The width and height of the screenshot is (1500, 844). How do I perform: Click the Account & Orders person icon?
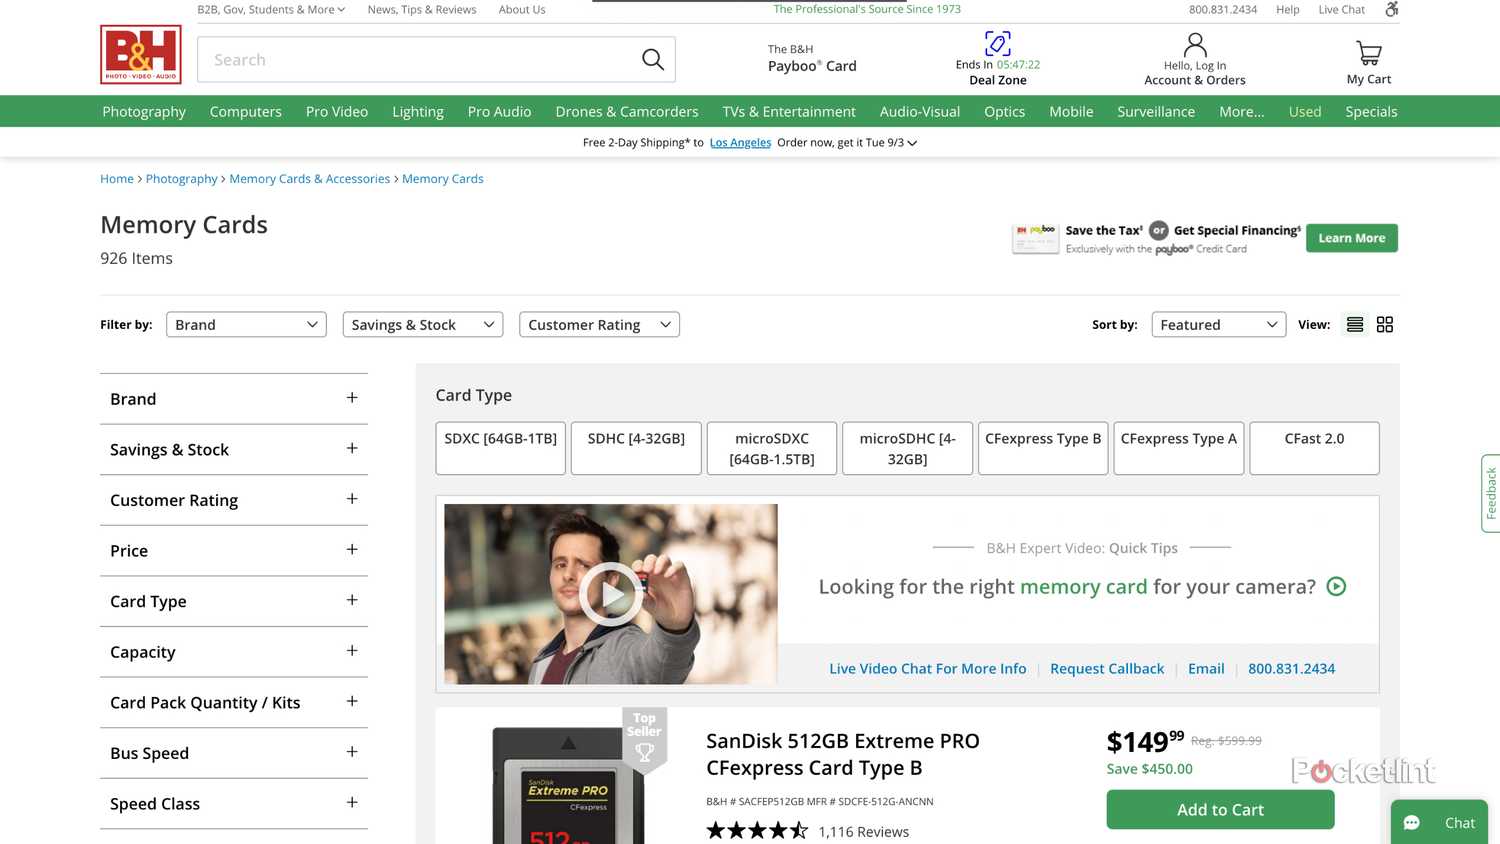click(x=1194, y=44)
